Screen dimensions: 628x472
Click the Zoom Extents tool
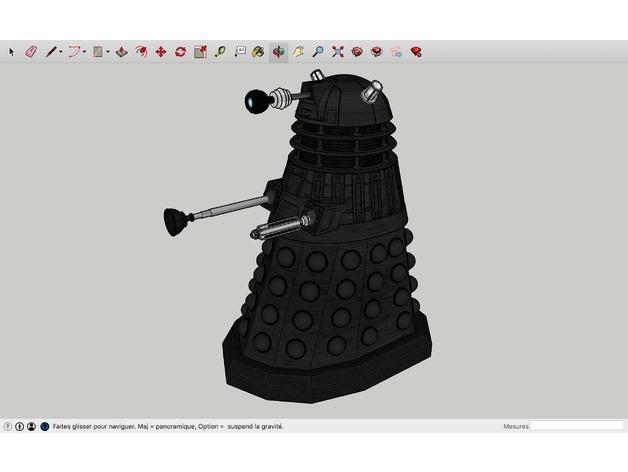click(338, 52)
